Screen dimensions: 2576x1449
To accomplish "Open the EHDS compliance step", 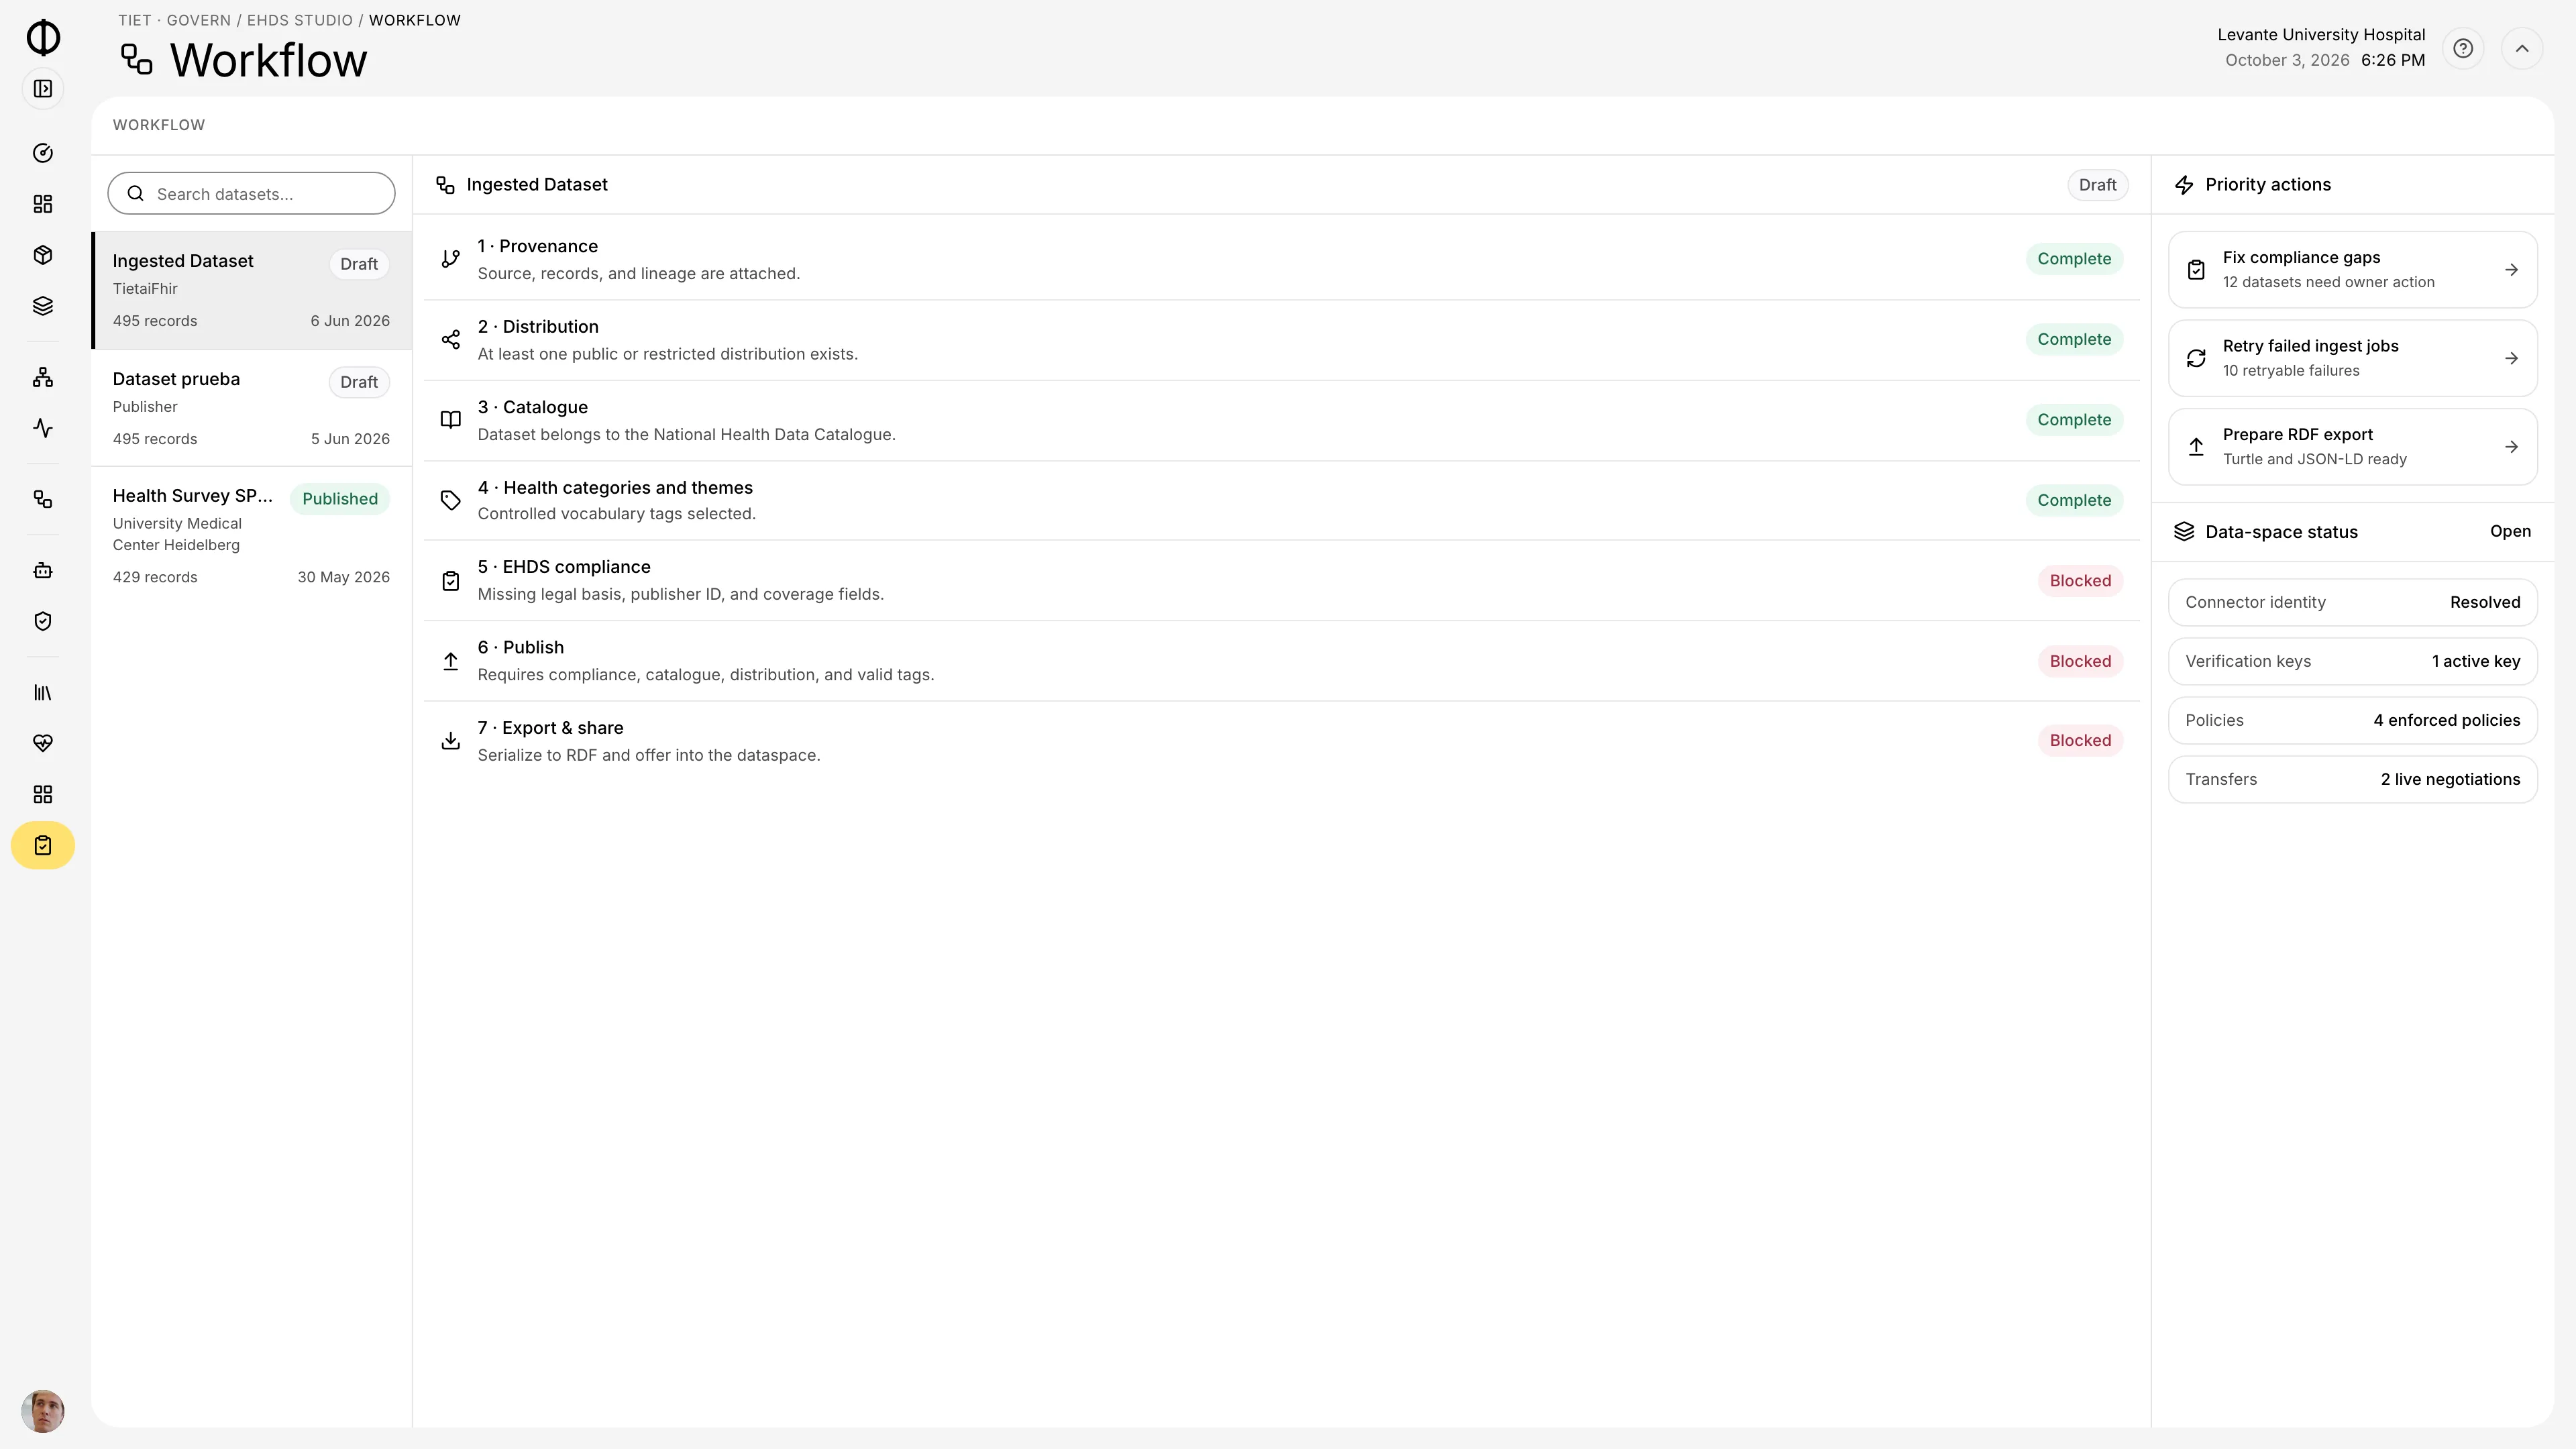I will tap(1281, 580).
